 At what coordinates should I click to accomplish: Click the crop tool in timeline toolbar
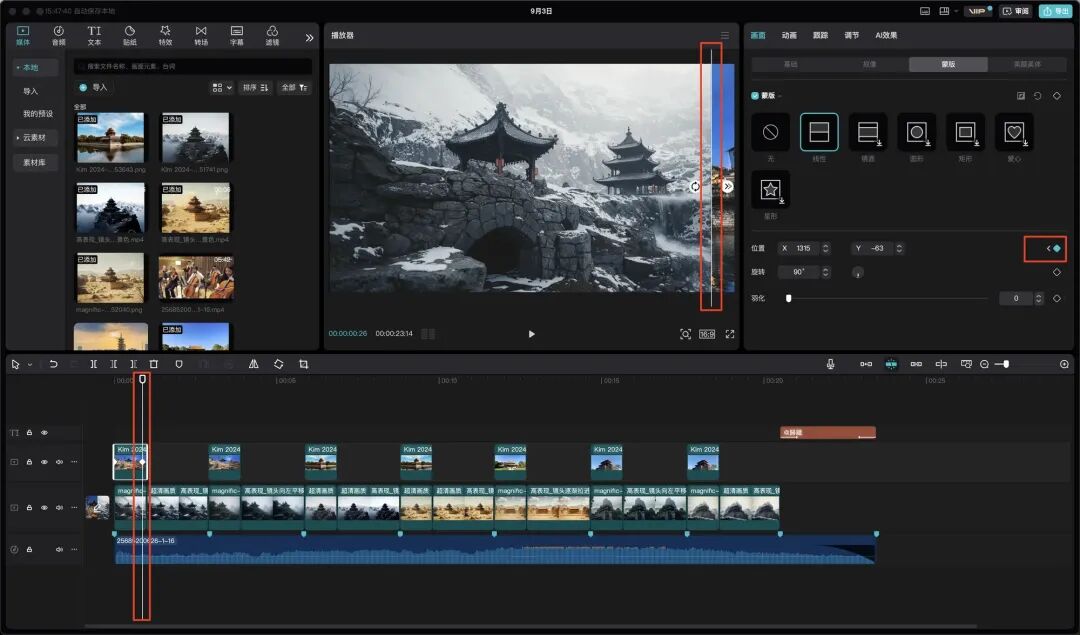click(304, 364)
